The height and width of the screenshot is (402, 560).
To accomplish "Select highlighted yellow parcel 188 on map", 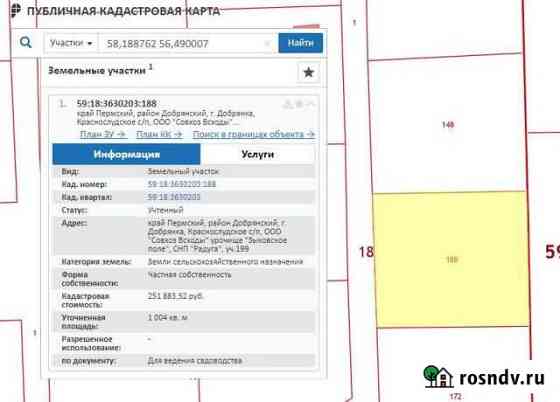I will (451, 260).
